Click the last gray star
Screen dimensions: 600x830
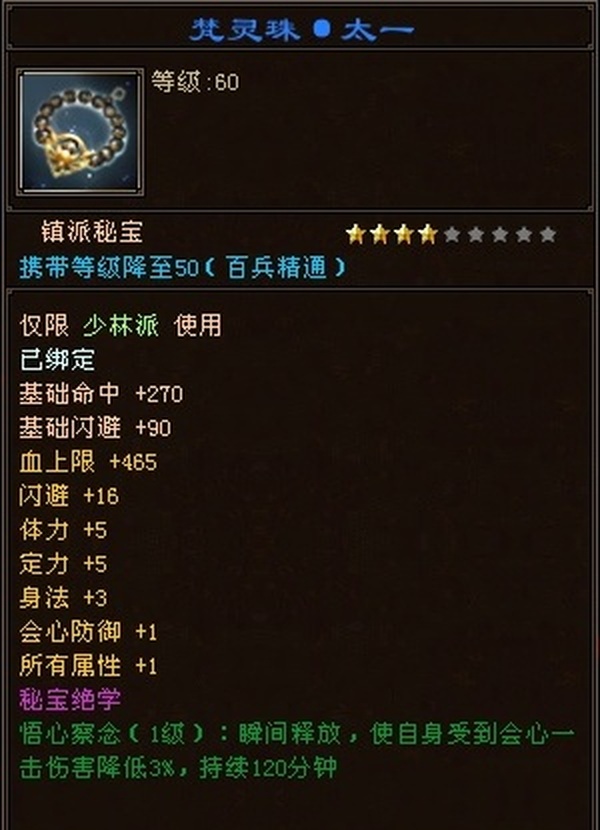[x=548, y=234]
